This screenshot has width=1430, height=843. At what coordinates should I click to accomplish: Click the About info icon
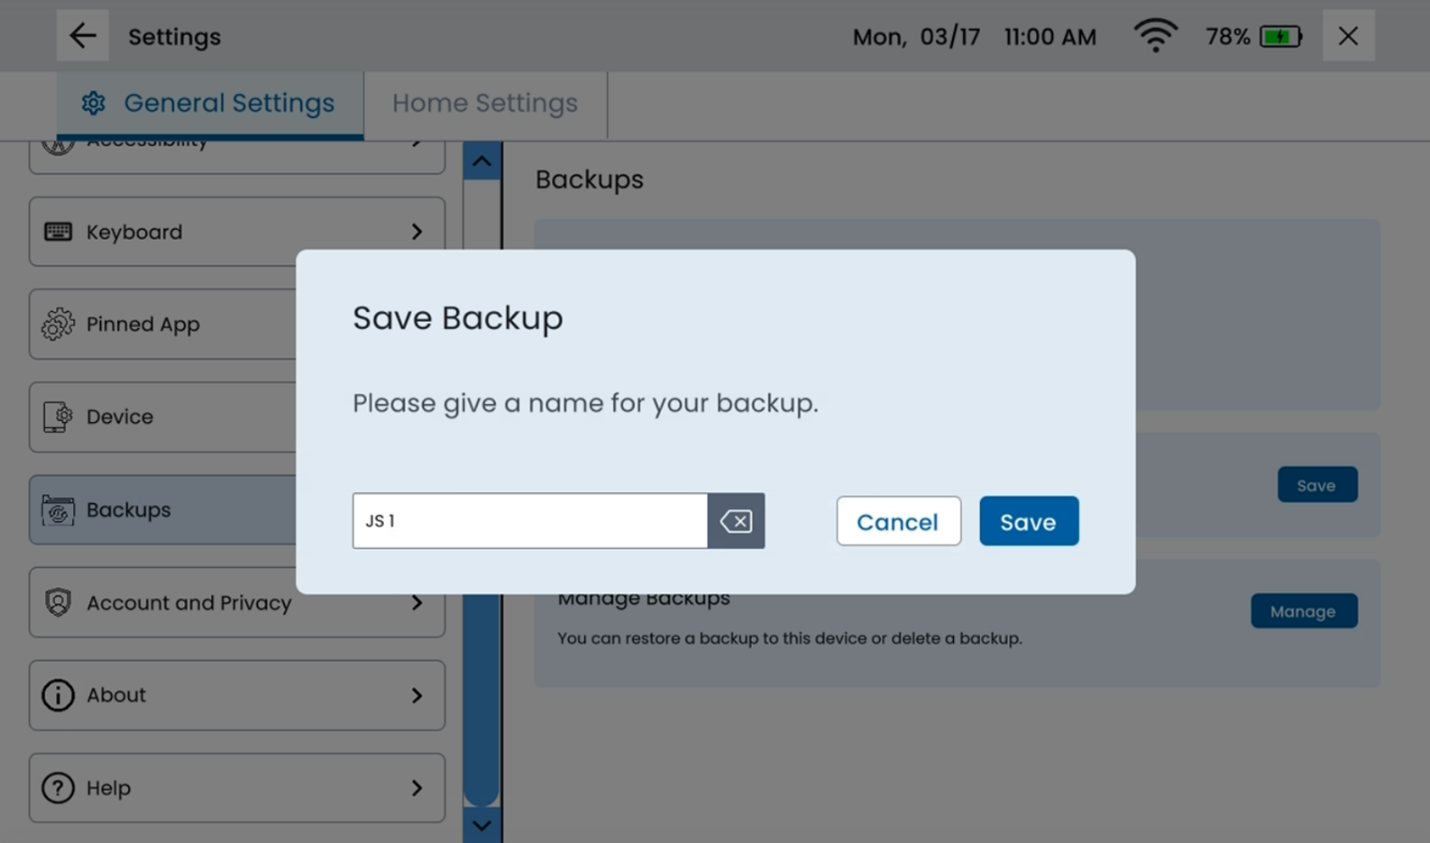coord(58,695)
